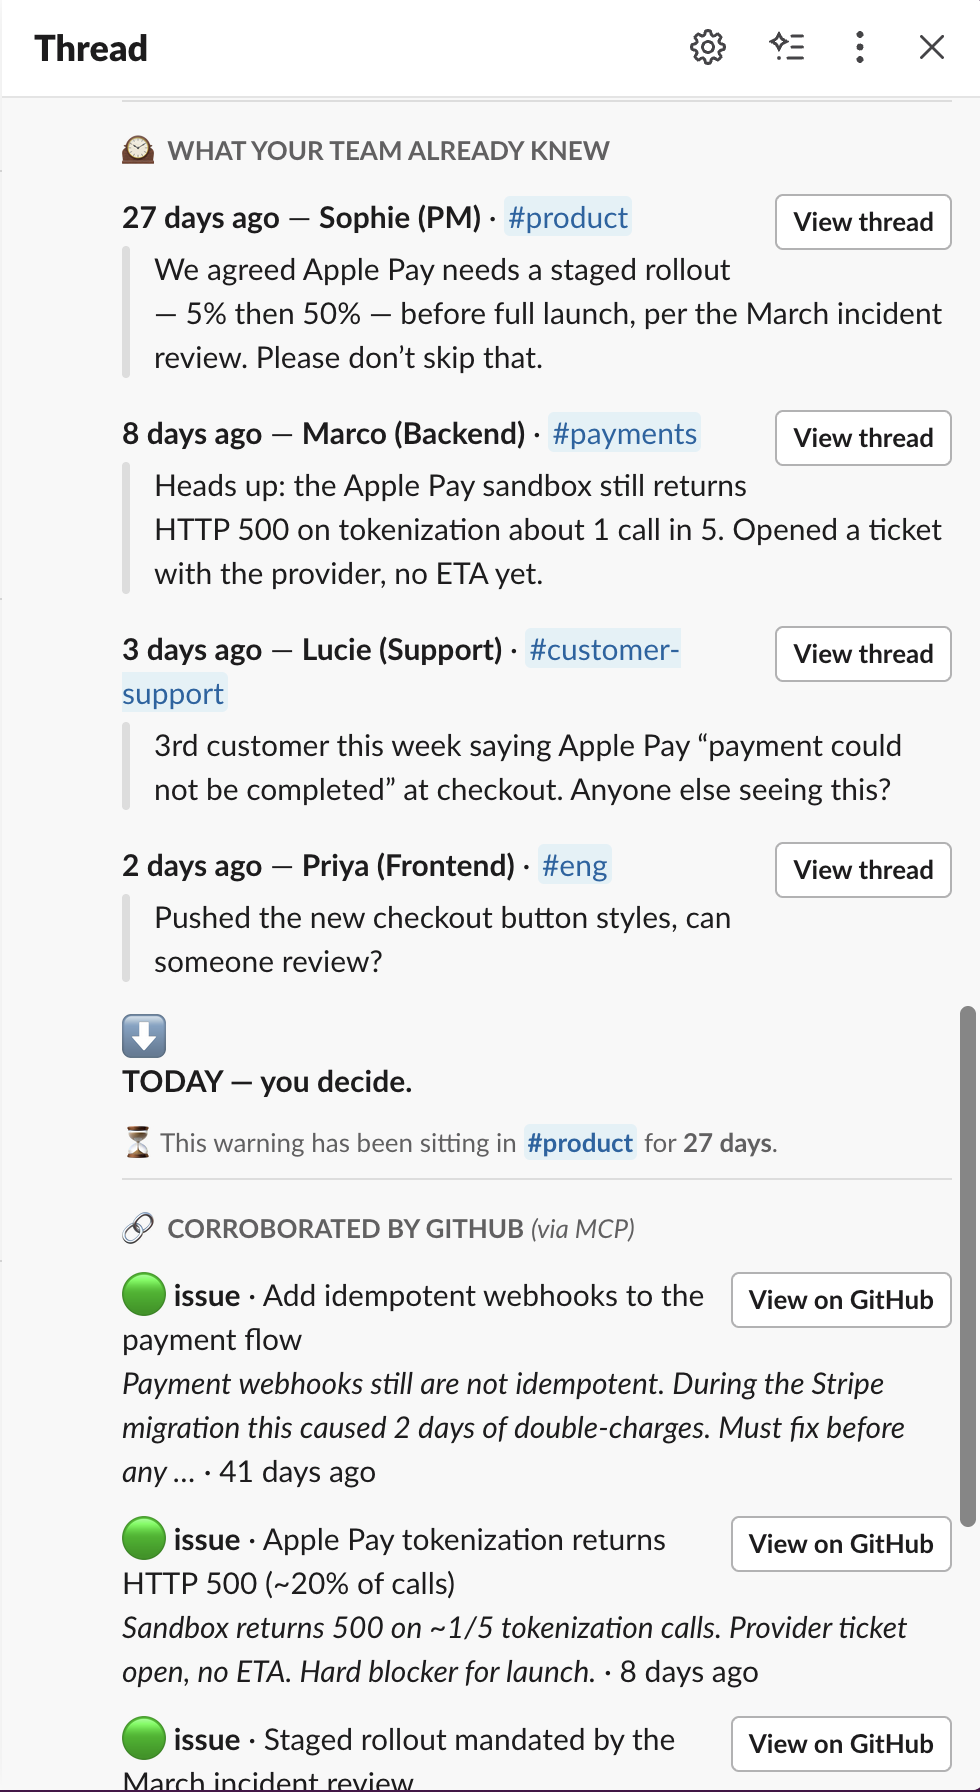Click the link icon next to Corroborated by GitHub
980x1792 pixels.
coord(138,1228)
